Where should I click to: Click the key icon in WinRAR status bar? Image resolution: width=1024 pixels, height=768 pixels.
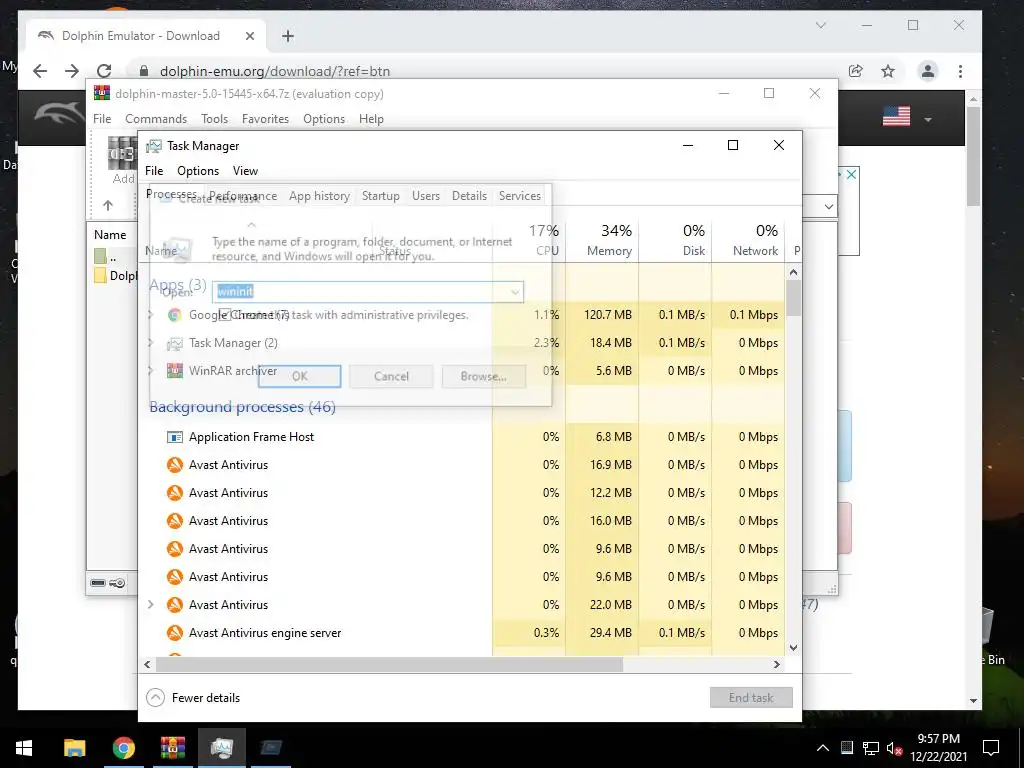click(x=118, y=583)
